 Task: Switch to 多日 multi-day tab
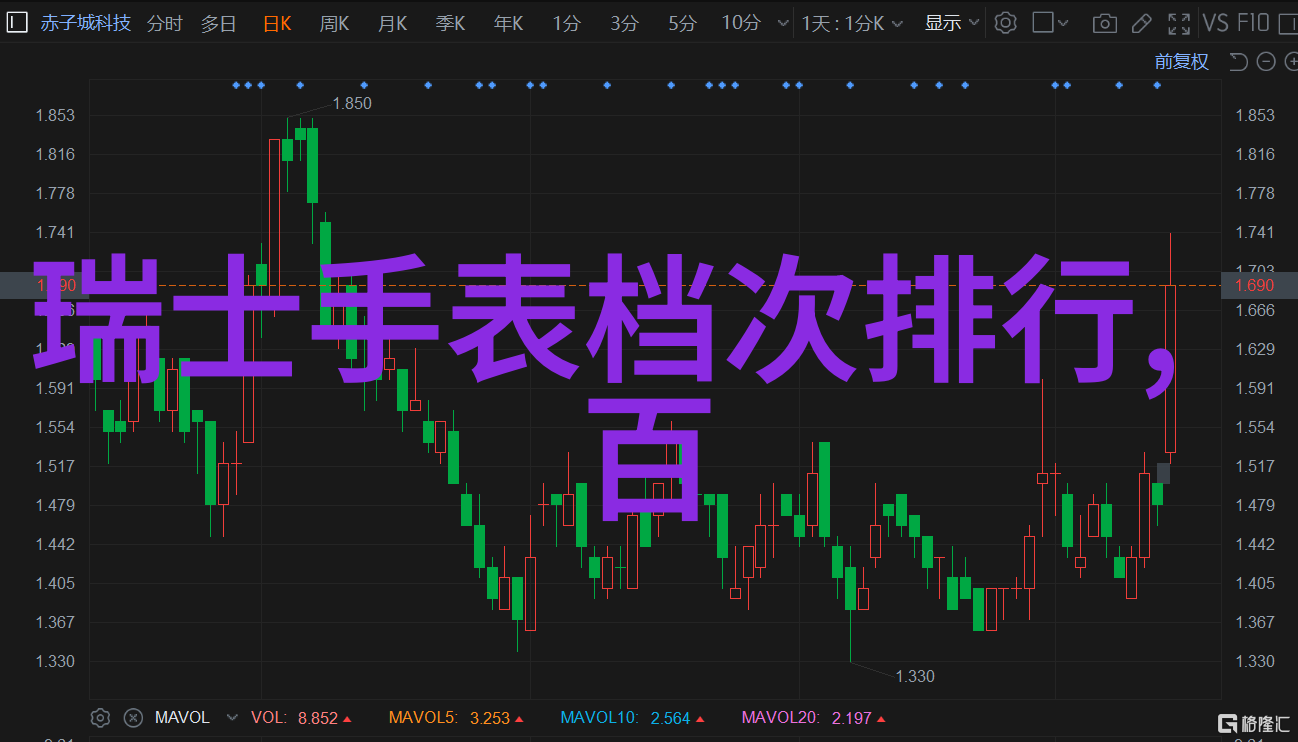click(x=218, y=23)
